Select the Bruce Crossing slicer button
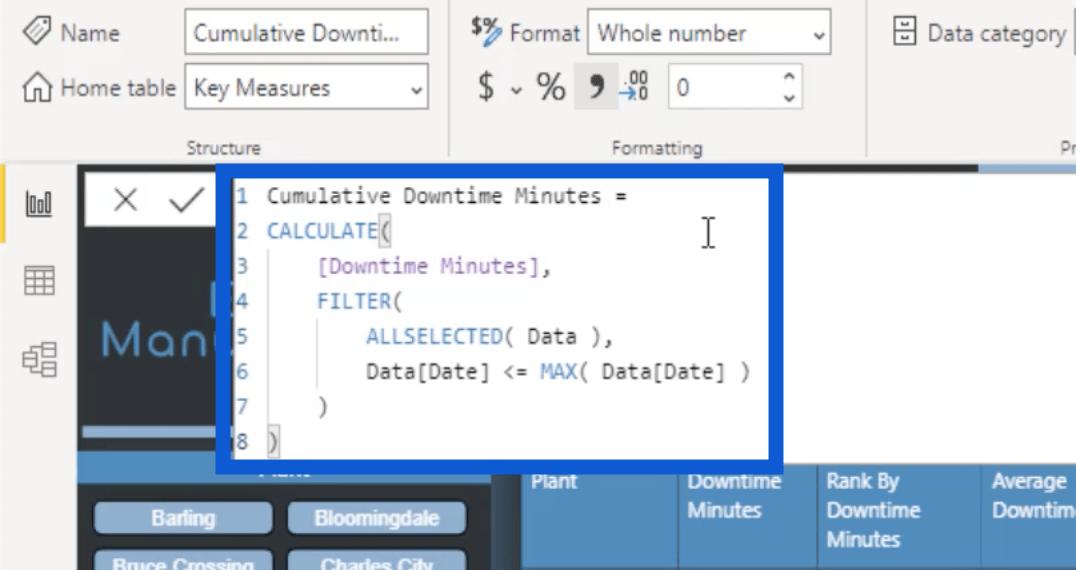Screen dimensions: 1076x570 pos(183,560)
